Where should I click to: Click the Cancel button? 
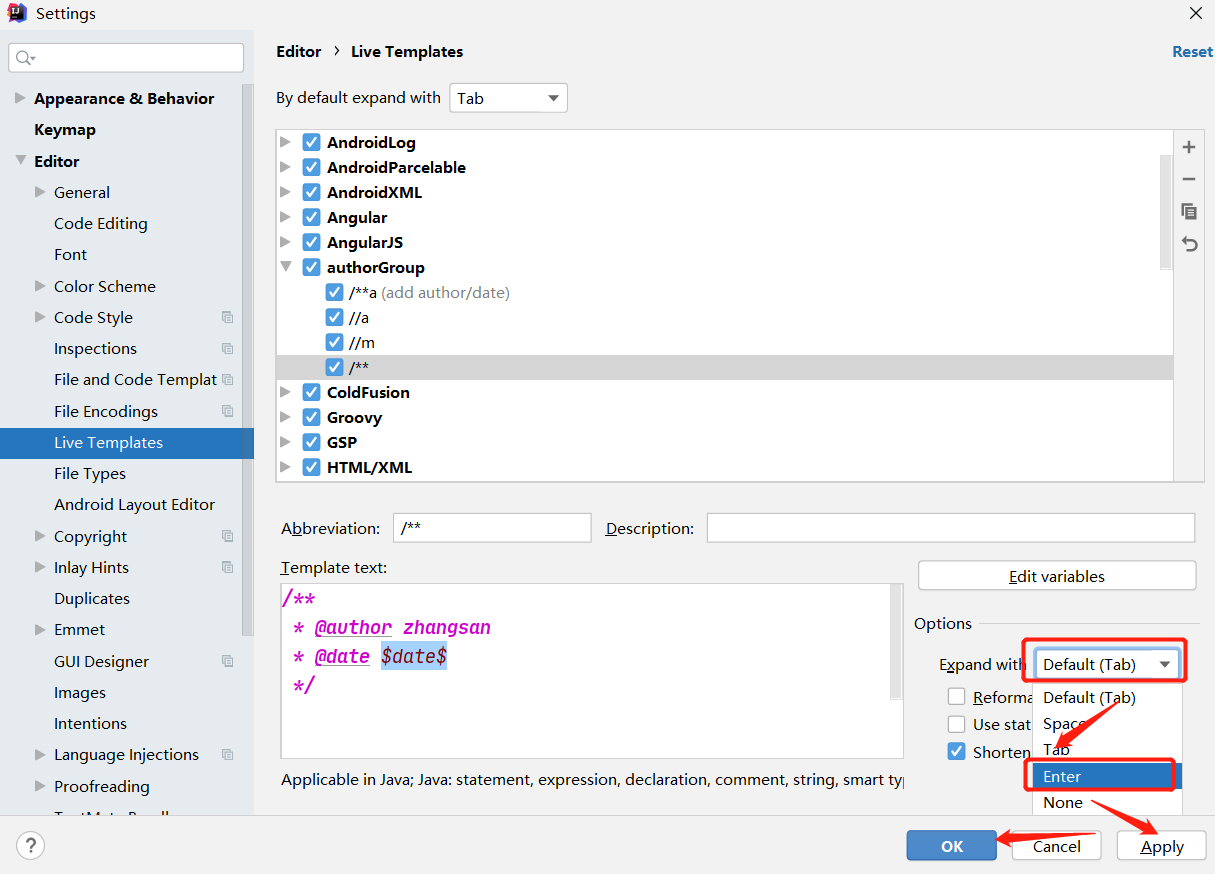click(x=1057, y=846)
